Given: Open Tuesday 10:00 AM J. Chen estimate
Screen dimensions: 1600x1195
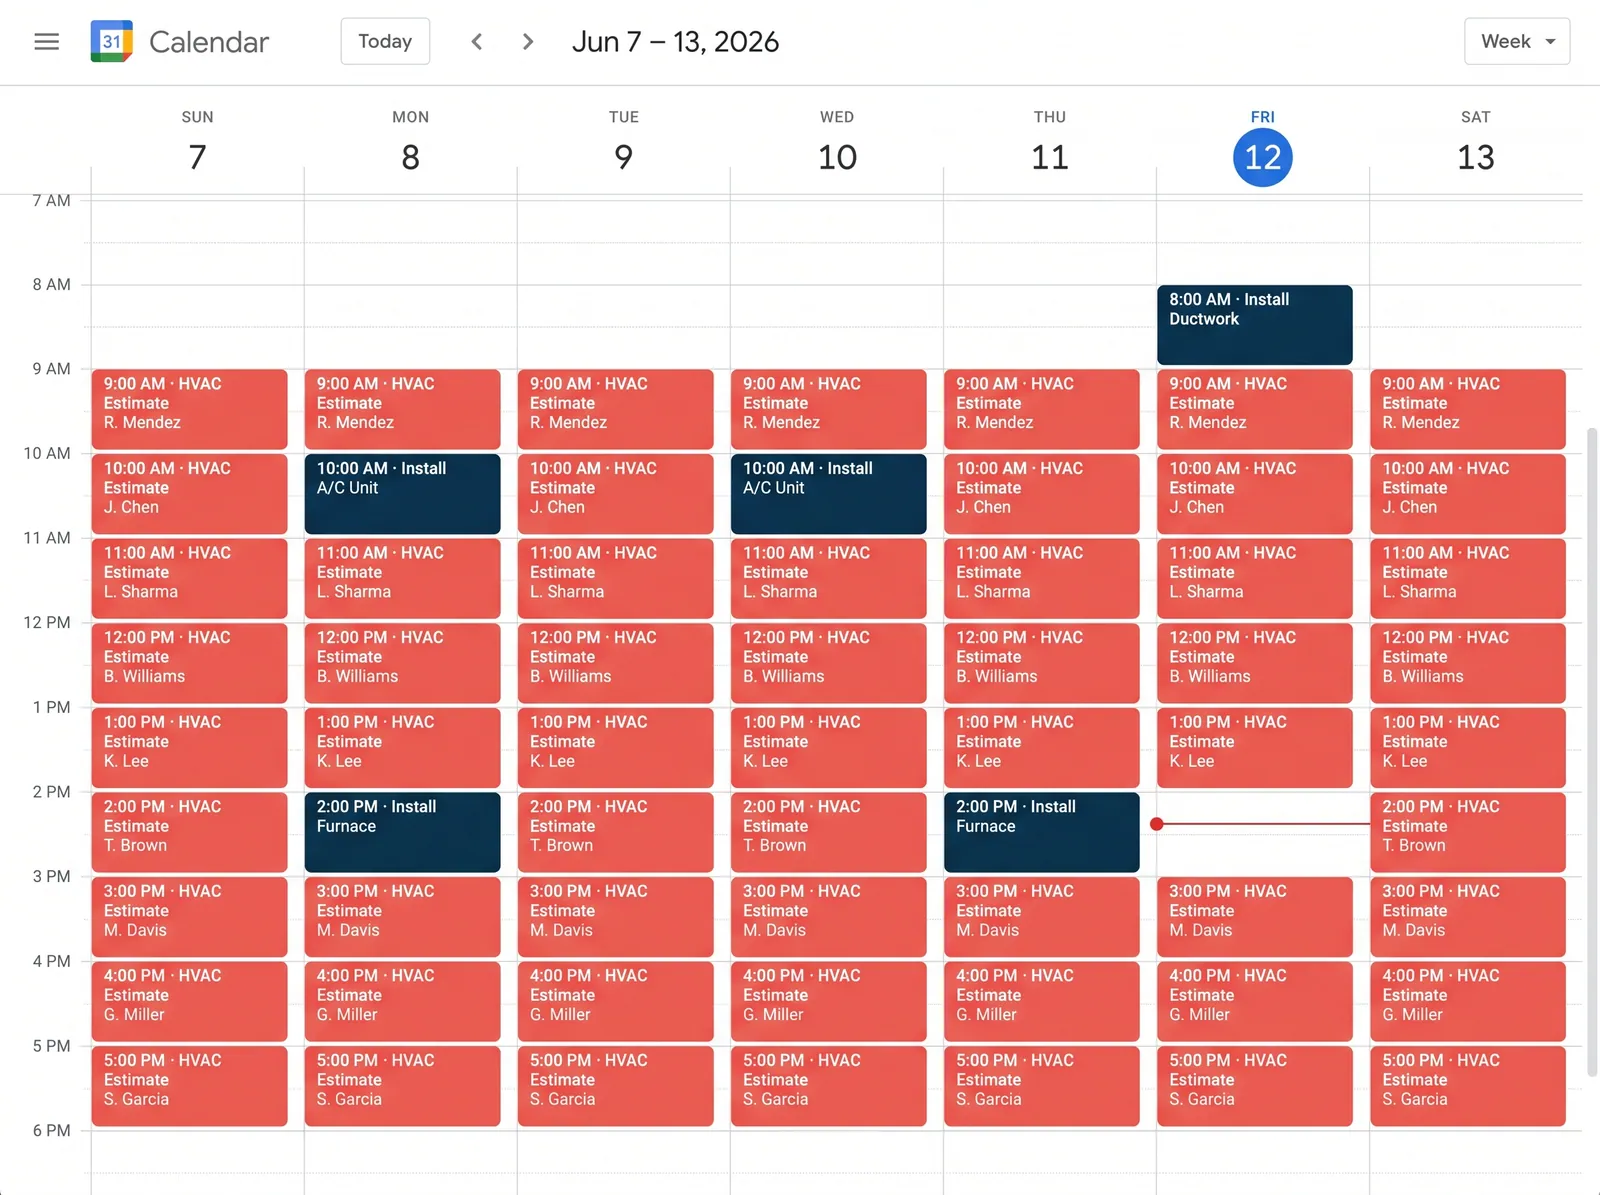Looking at the screenshot, I should pyautogui.click(x=616, y=494).
